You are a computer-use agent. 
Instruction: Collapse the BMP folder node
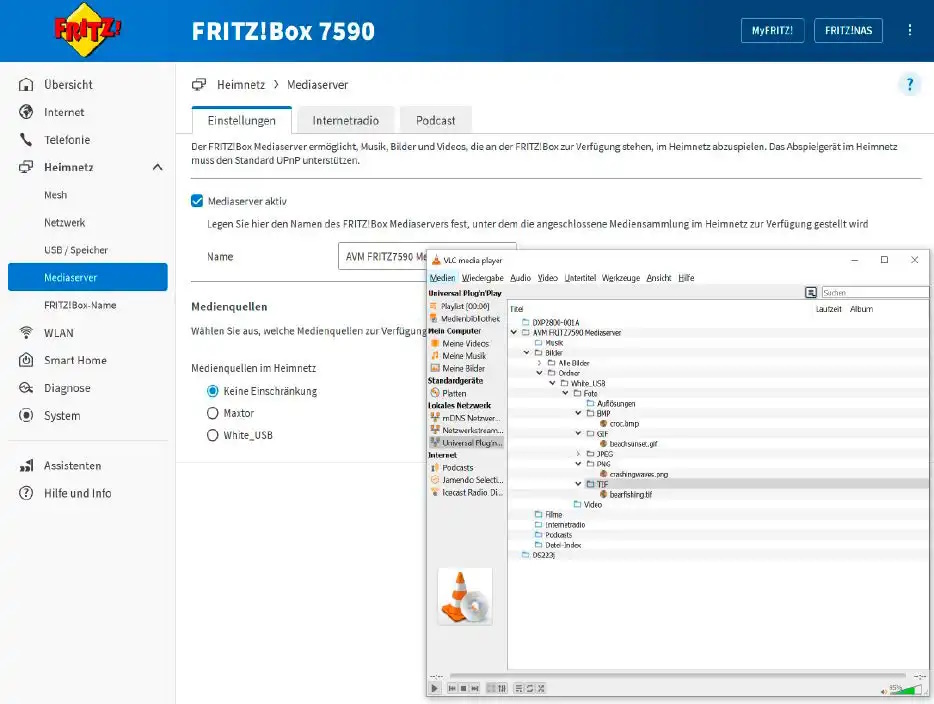[x=578, y=413]
